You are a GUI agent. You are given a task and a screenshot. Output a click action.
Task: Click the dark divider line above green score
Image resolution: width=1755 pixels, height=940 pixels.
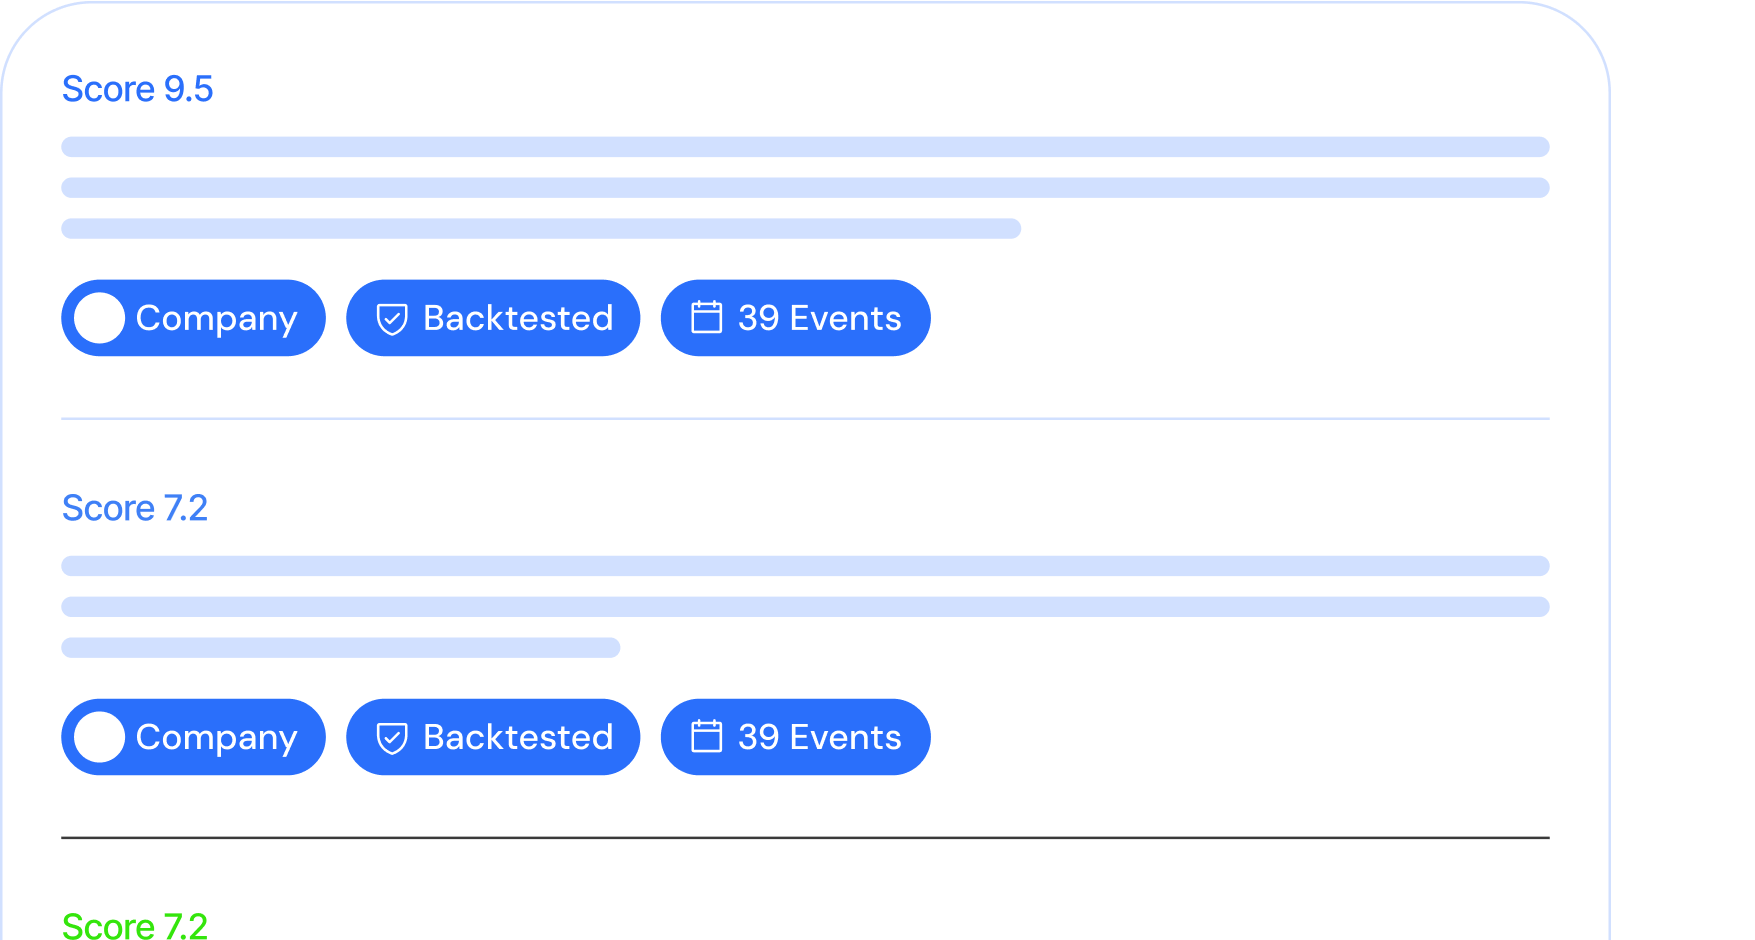[805, 838]
